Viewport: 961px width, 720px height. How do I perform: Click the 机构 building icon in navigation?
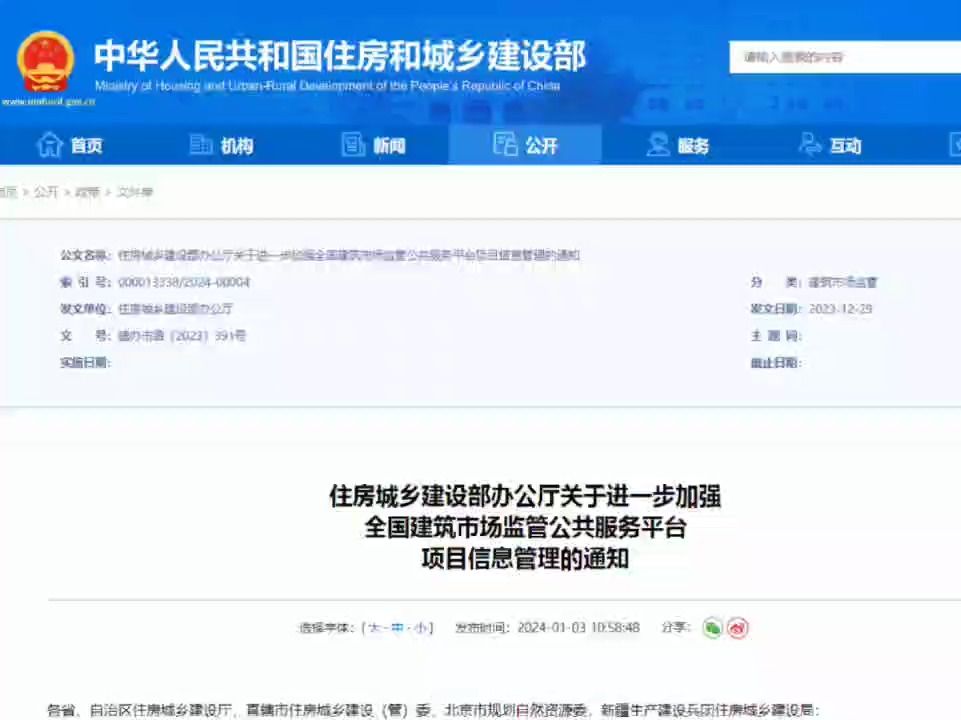[x=199, y=145]
